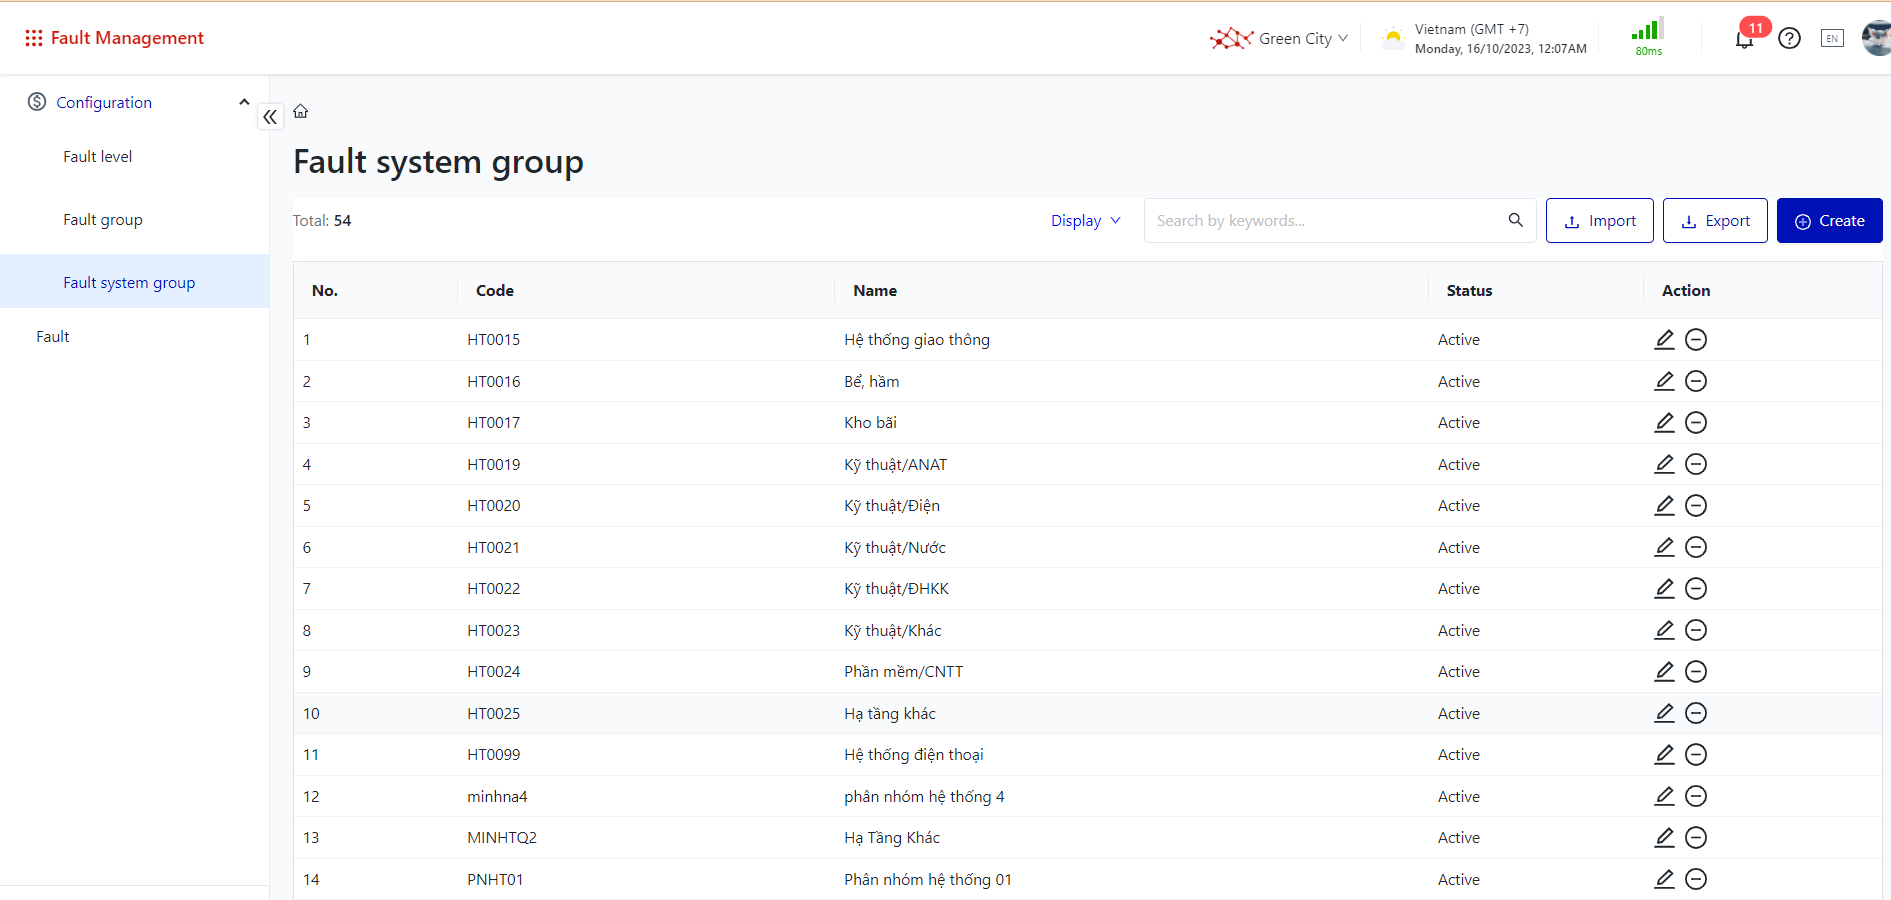Click the search magnifier icon
Image resolution: width=1891 pixels, height=900 pixels.
1515,220
